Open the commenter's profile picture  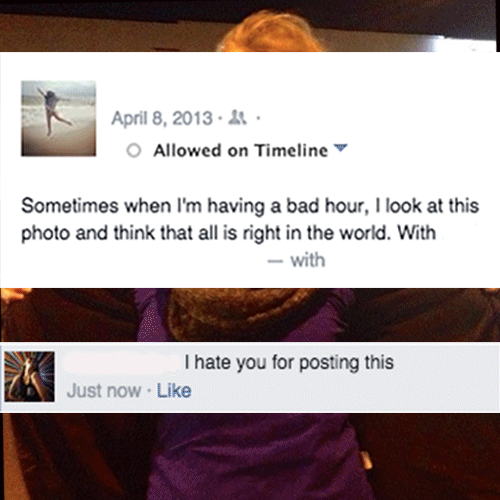point(29,376)
